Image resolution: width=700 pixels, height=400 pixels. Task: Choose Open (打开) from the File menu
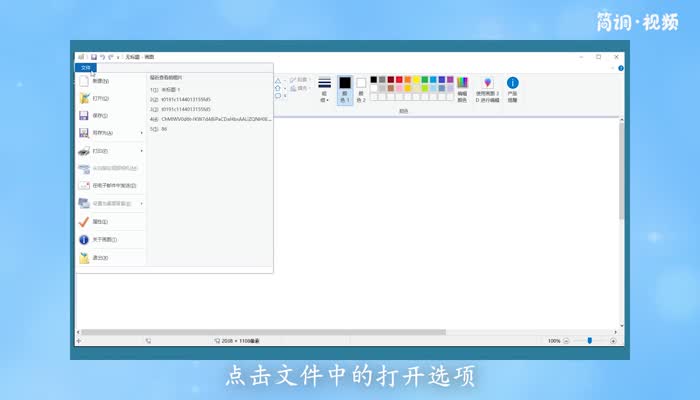tap(100, 98)
